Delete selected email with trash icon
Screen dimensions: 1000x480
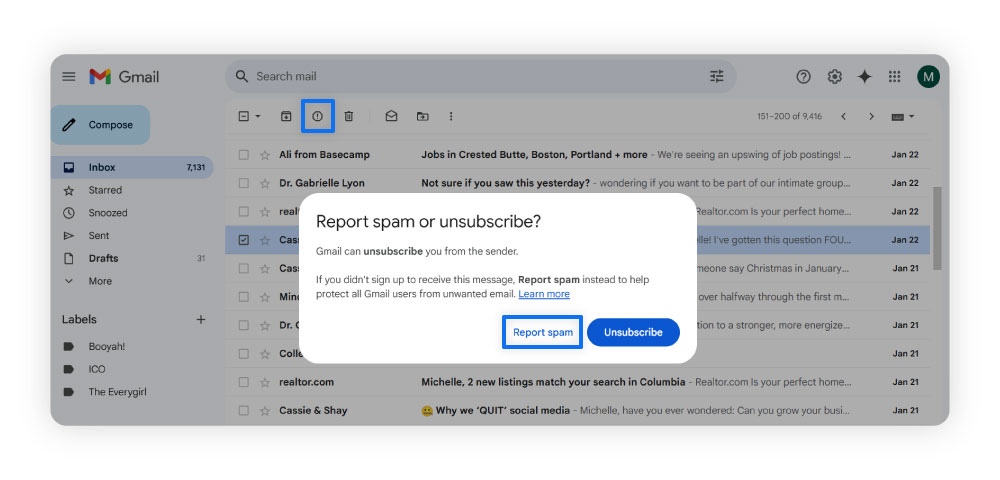pyautogui.click(x=349, y=116)
